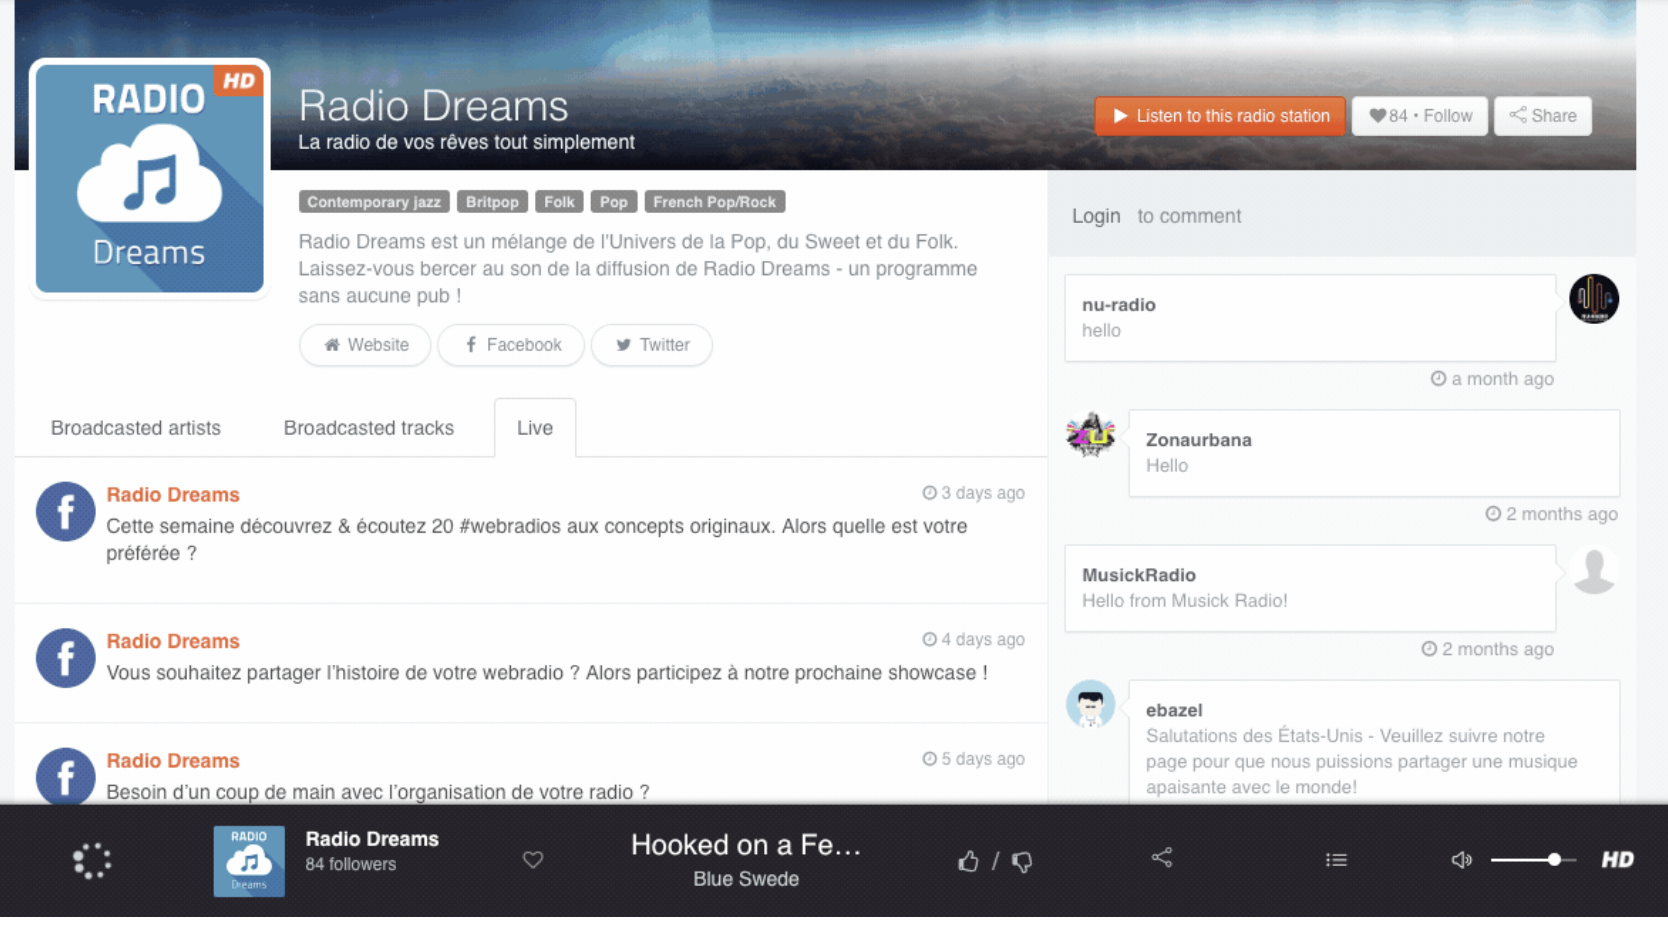The height and width of the screenshot is (926, 1668).
Task: Switch to Broadcasted artists tab
Action: point(136,428)
